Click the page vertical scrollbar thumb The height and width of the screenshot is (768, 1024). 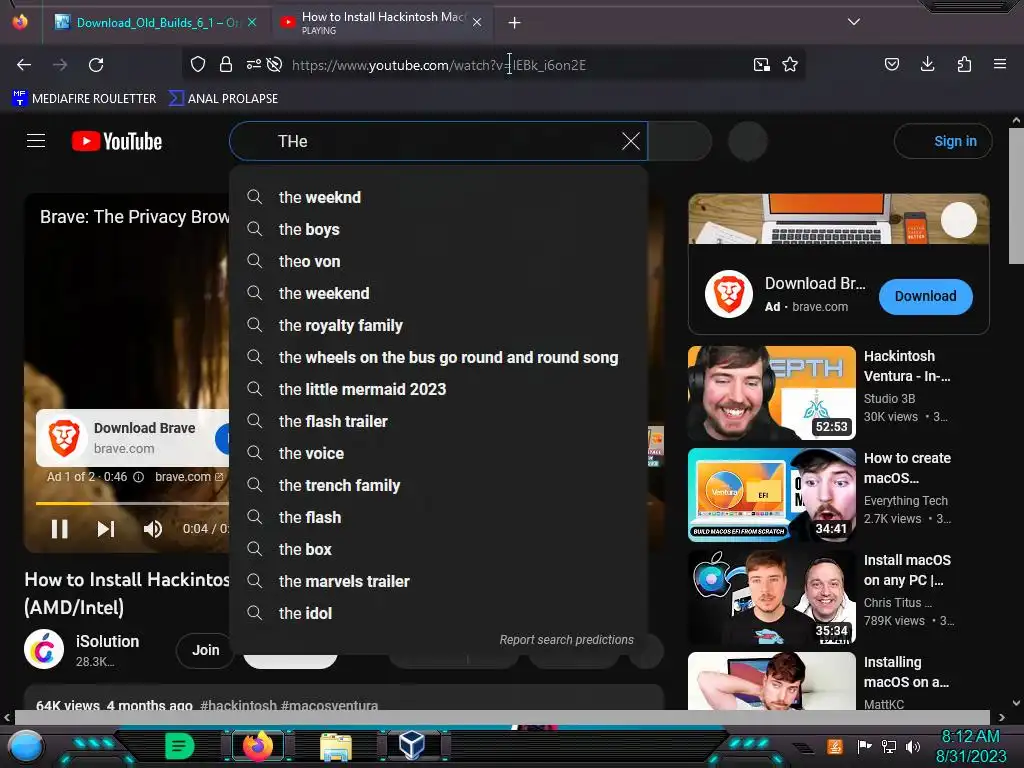pyautogui.click(x=1016, y=196)
